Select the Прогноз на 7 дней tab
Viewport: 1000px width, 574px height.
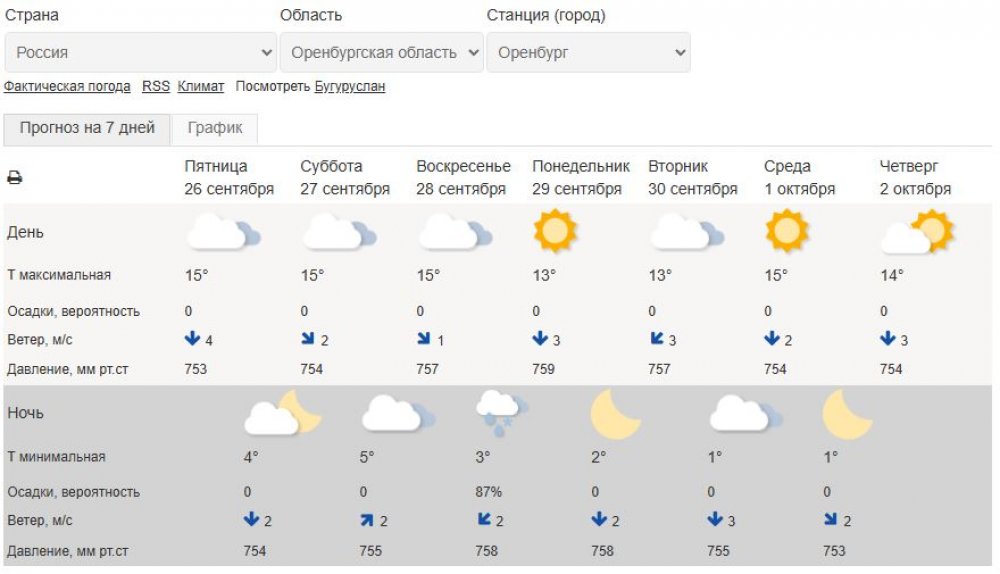point(87,128)
